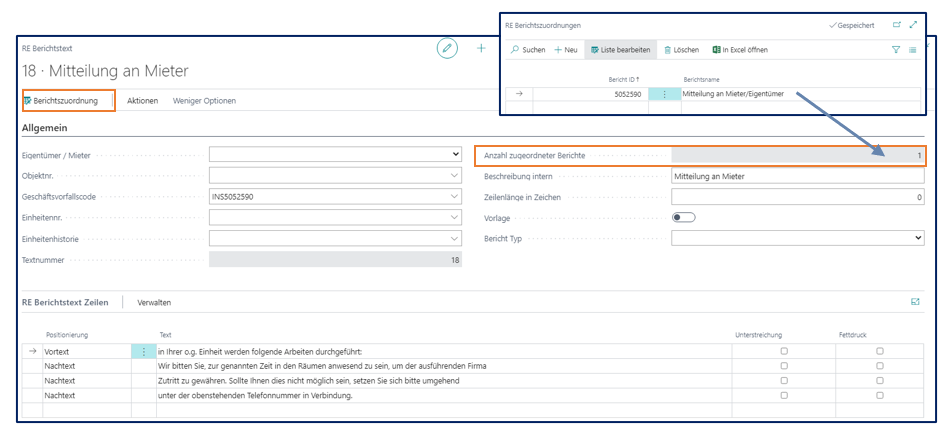The height and width of the screenshot is (429, 939).
Task: Expand the Bericht Typ dropdown
Action: point(918,238)
